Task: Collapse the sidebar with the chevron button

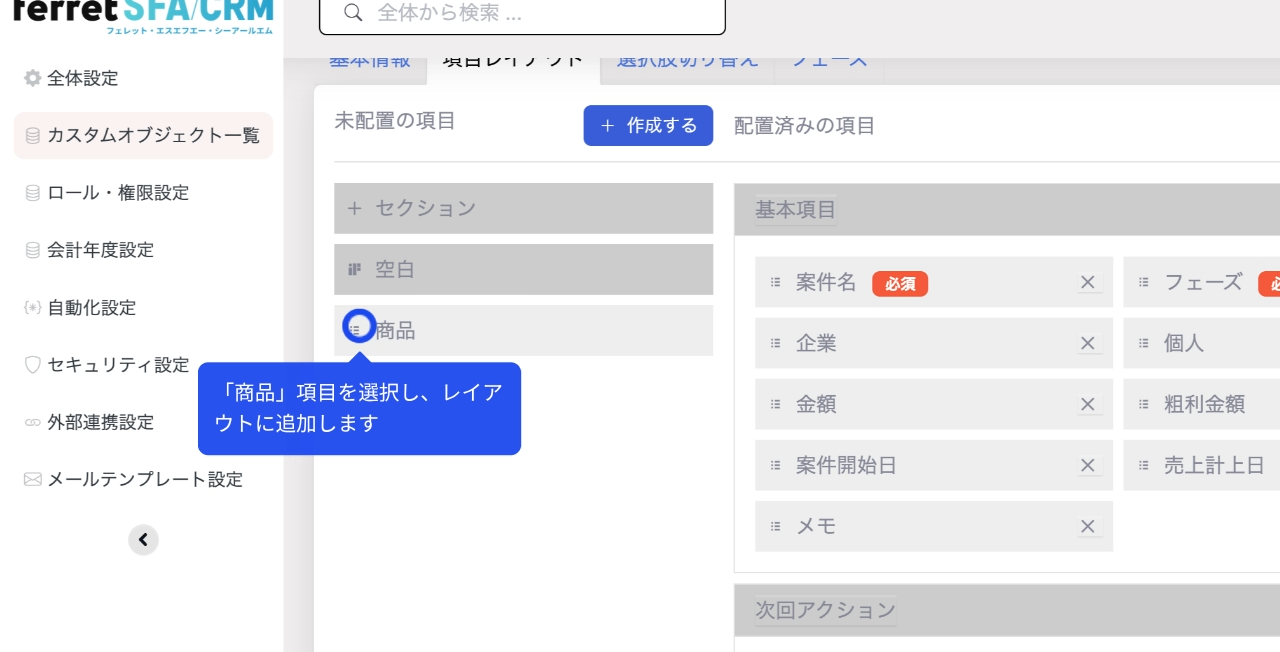Action: coord(143,540)
